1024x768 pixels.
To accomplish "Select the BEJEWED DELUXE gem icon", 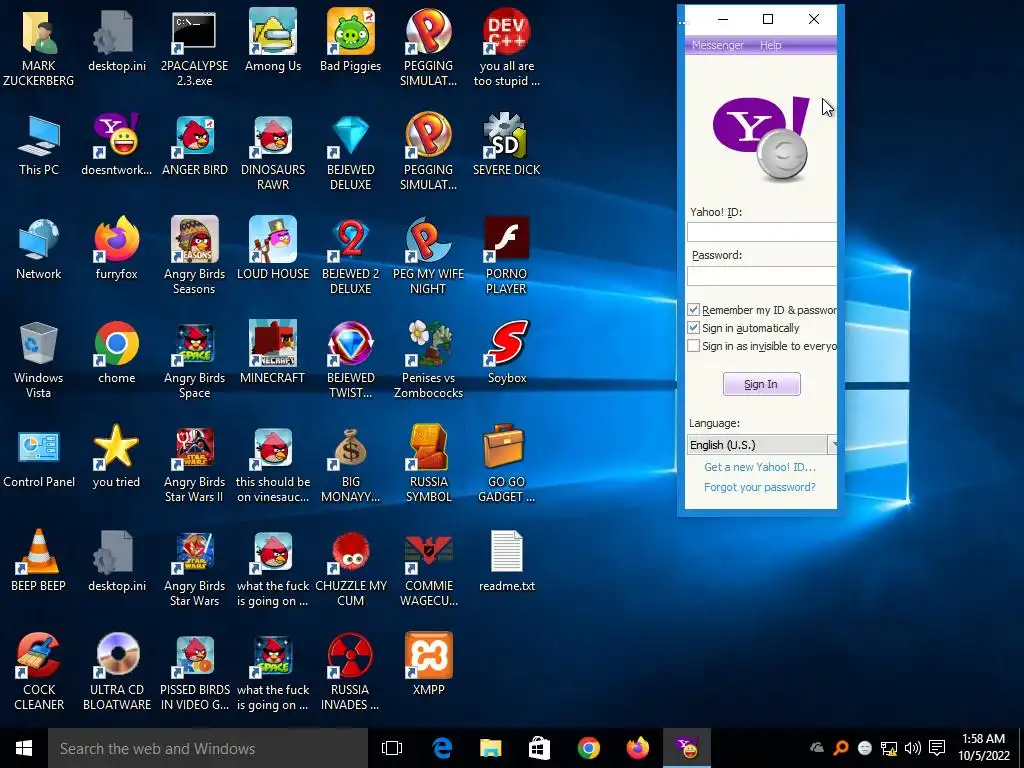I will click(351, 151).
